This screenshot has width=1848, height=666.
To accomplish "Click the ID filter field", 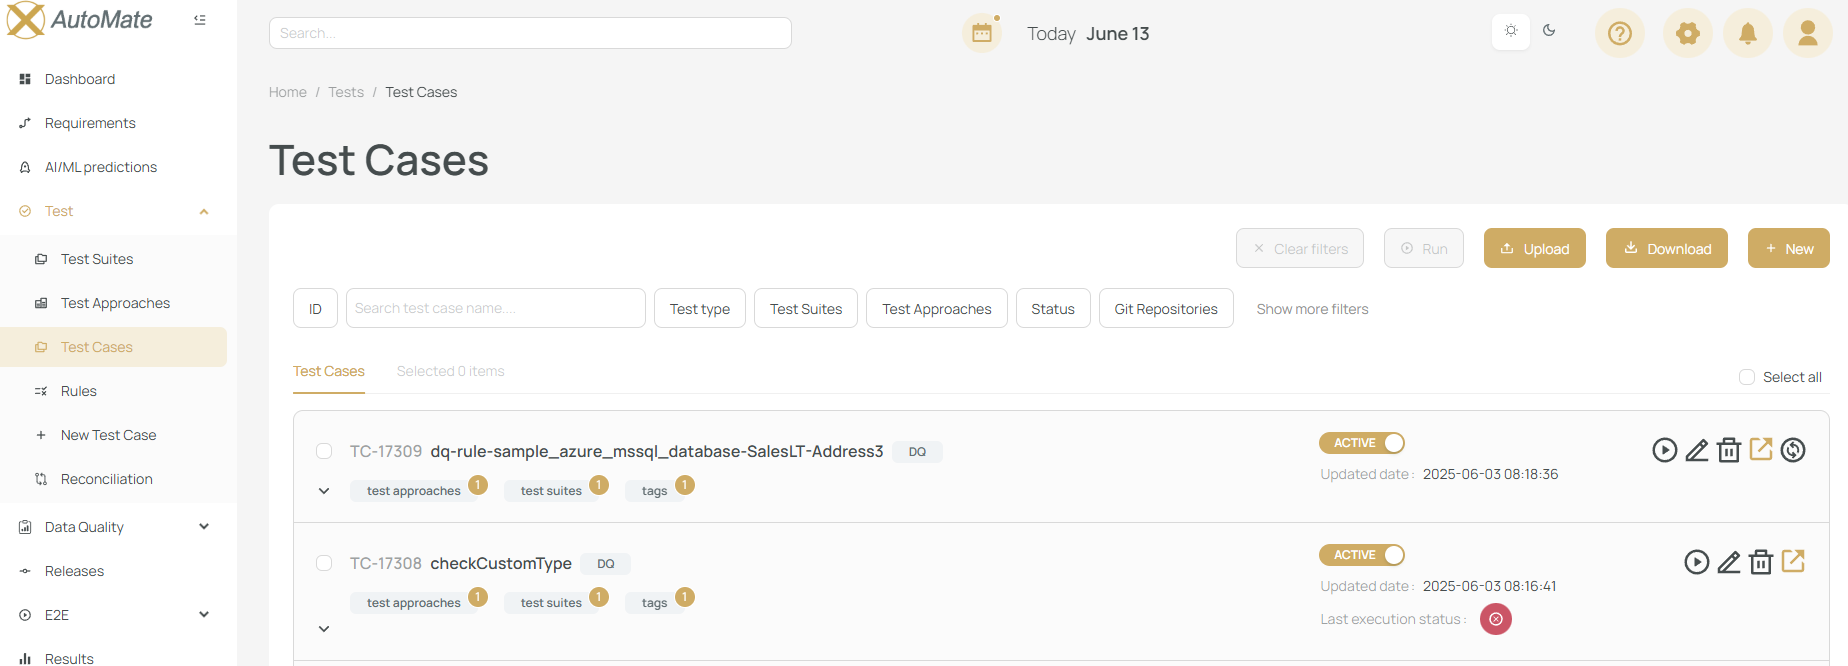I will click(315, 308).
